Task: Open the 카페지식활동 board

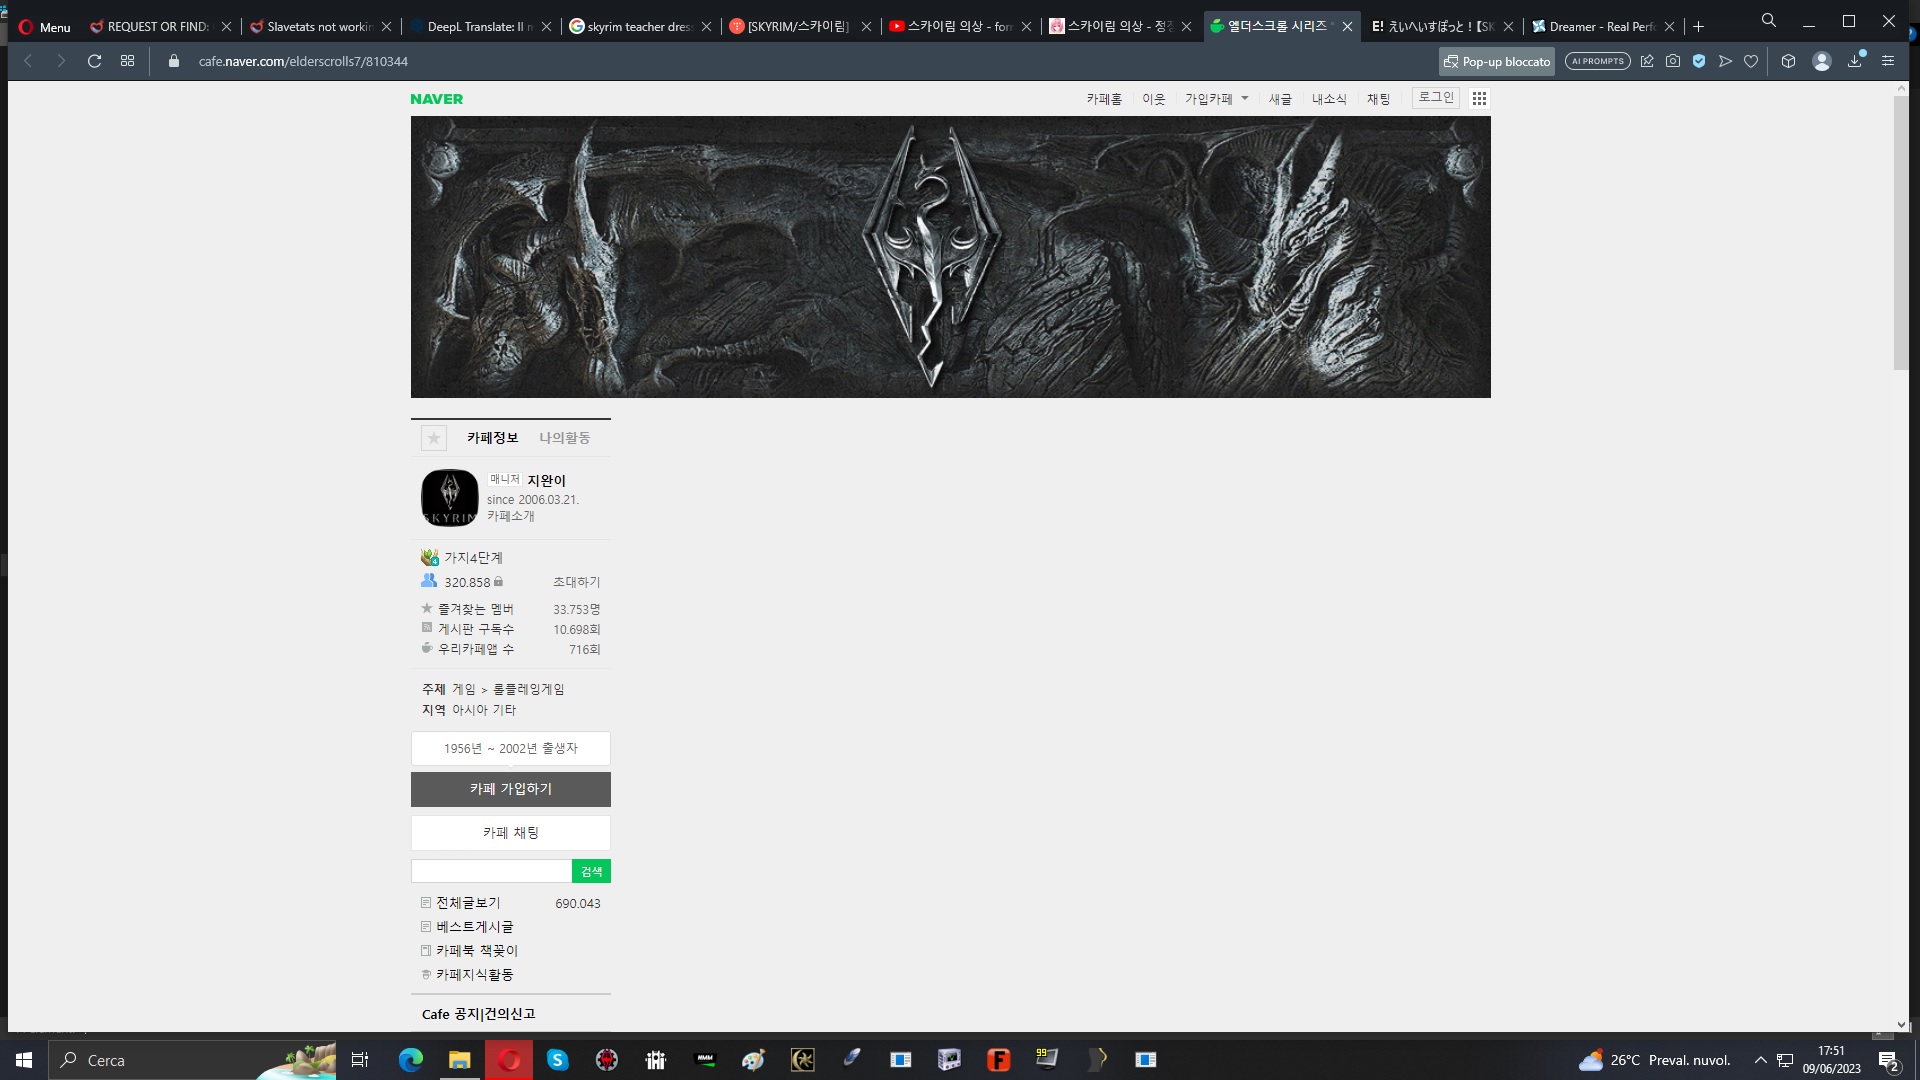Action: pyautogui.click(x=474, y=975)
